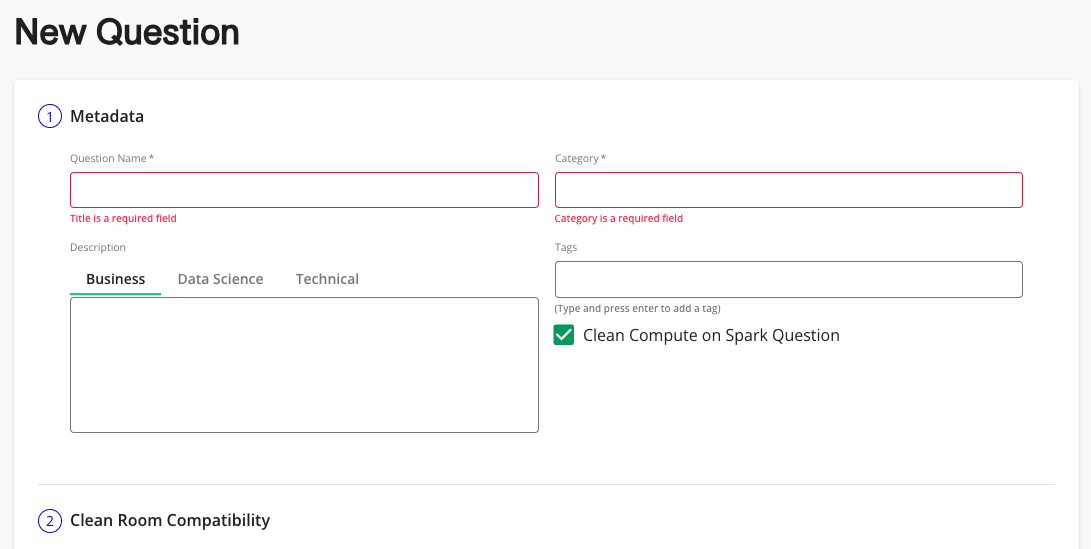Focus the Question Name input field
This screenshot has height=549, width=1091.
pyautogui.click(x=304, y=190)
